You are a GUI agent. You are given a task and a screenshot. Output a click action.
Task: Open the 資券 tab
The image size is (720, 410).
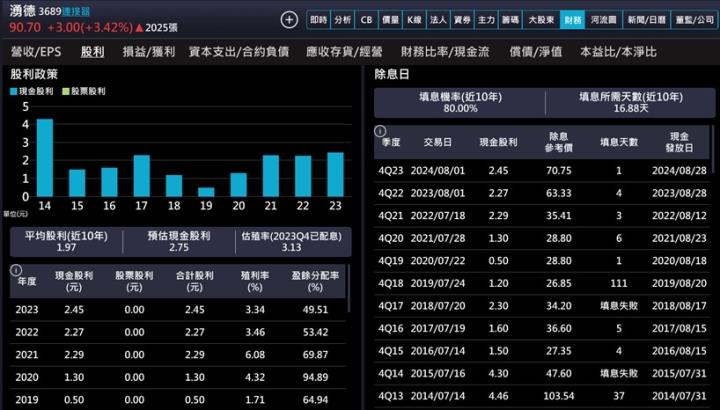coord(462,20)
